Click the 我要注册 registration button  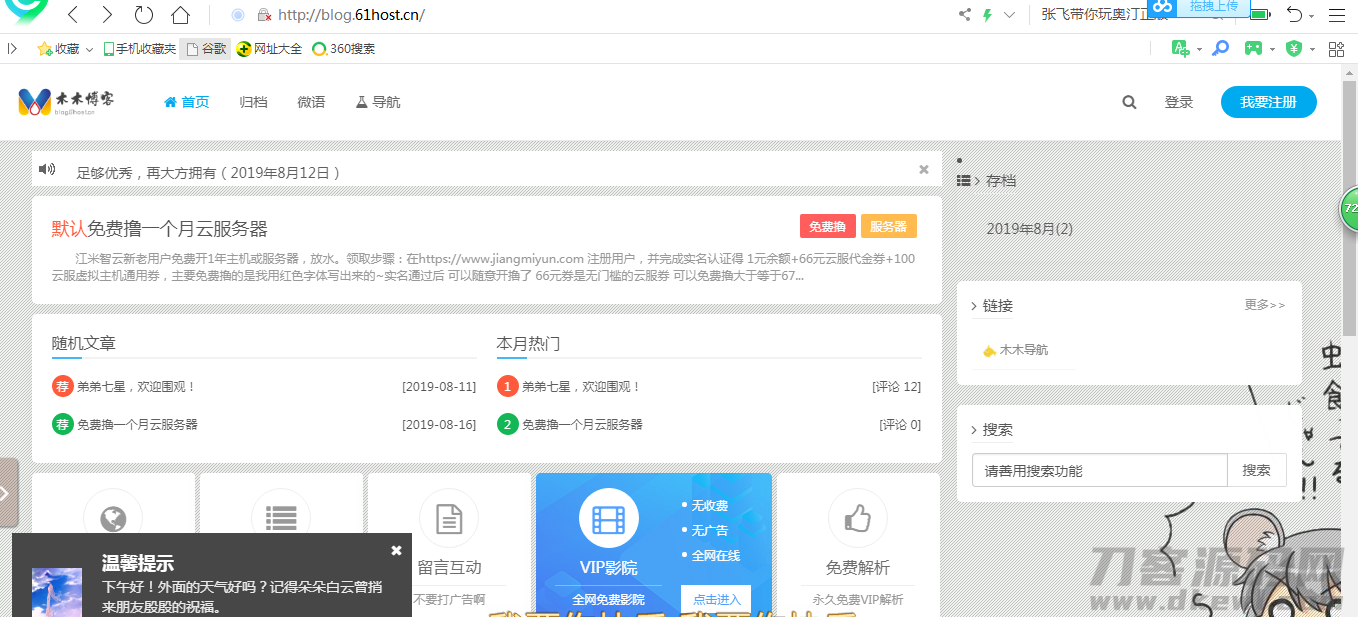pos(1268,101)
